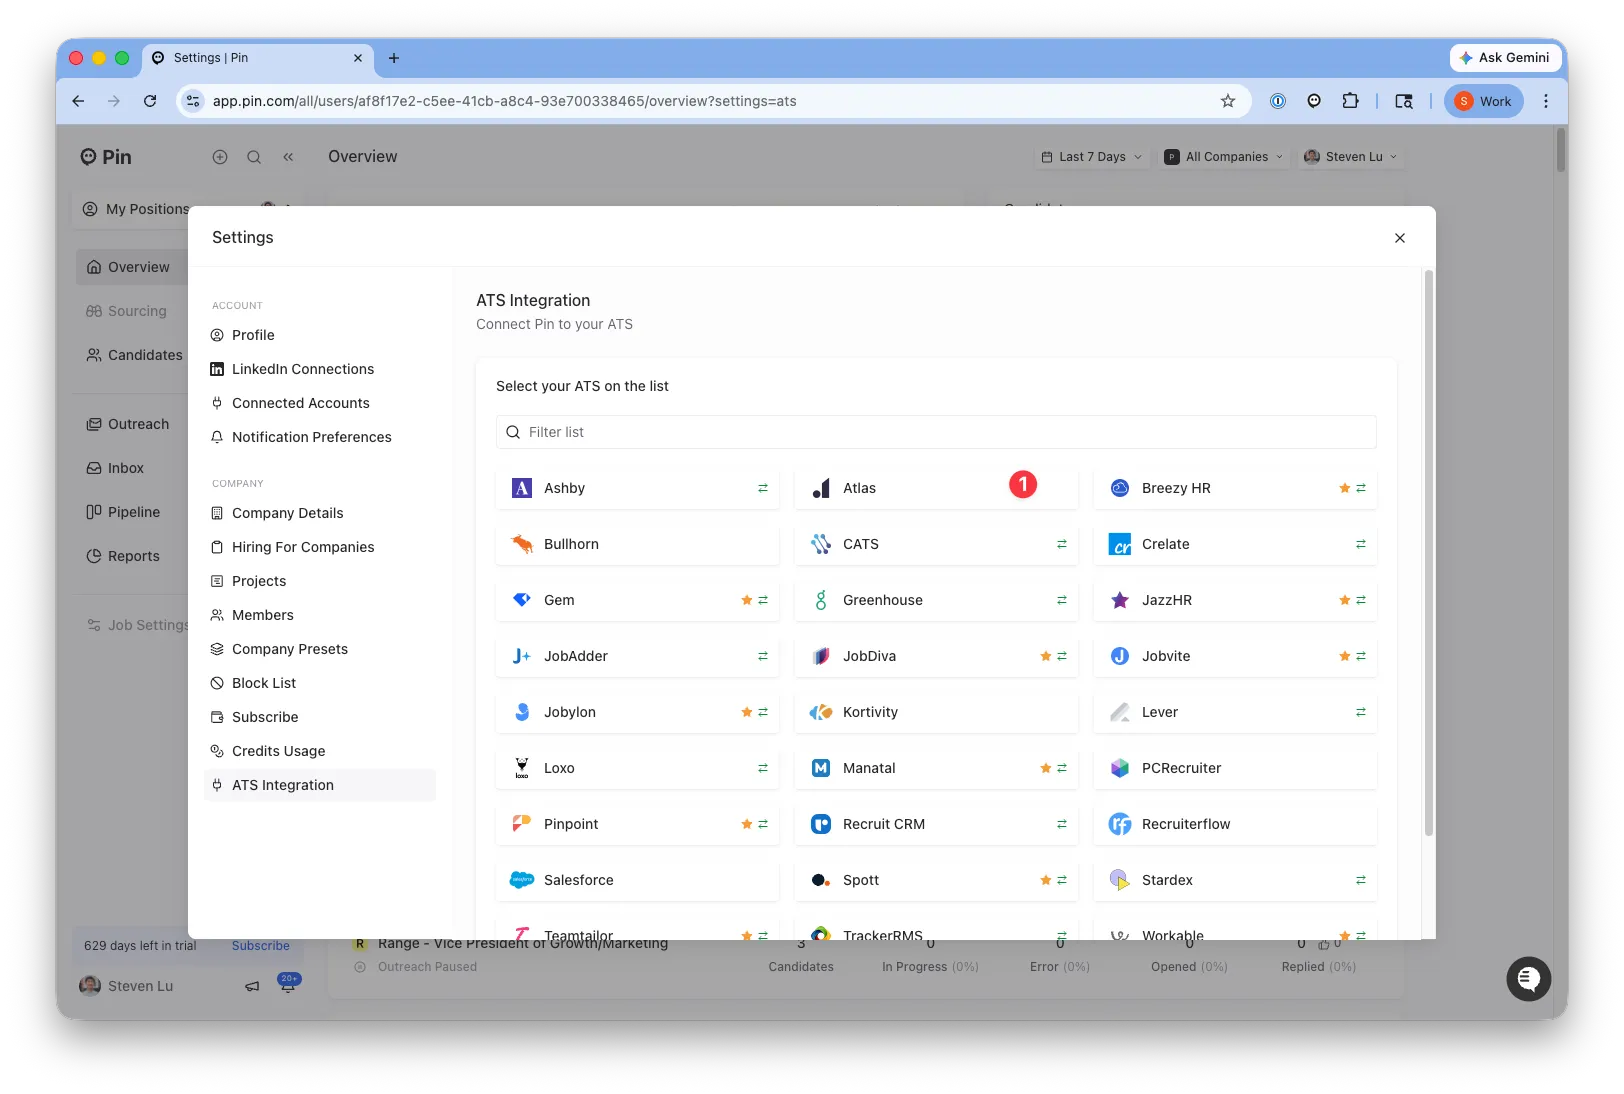The width and height of the screenshot is (1624, 1094).
Task: Go to Connected Accounts settings
Action: [320, 403]
